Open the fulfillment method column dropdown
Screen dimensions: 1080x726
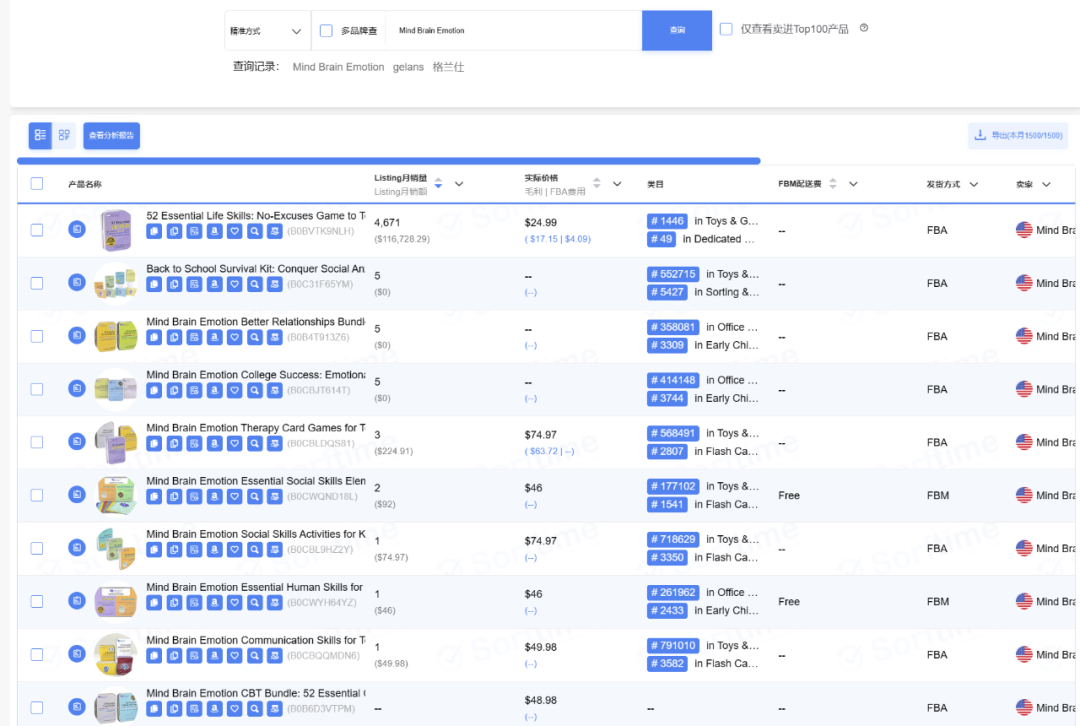click(973, 185)
